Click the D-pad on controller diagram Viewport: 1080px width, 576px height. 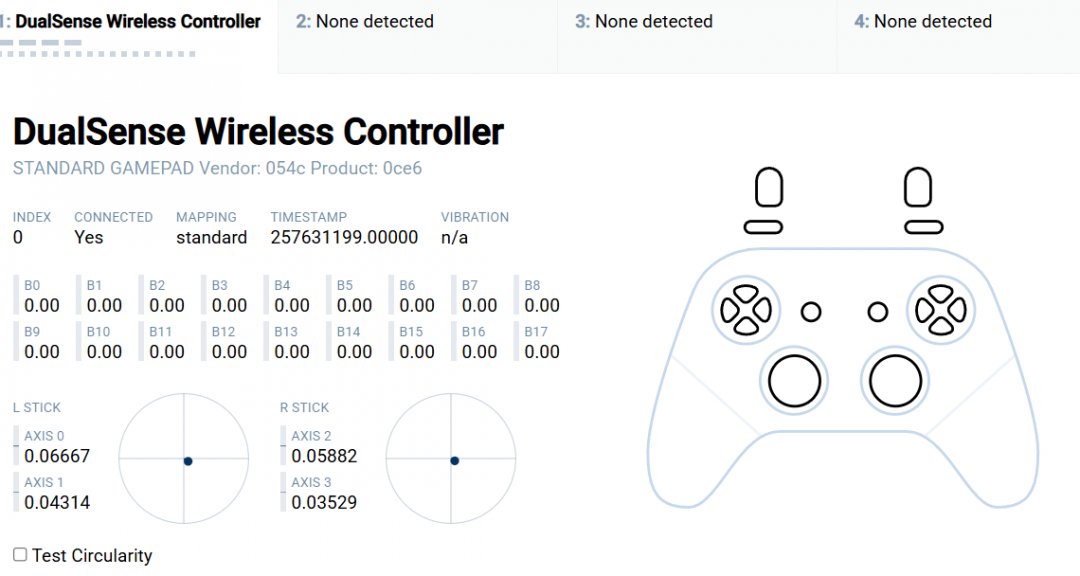click(746, 310)
